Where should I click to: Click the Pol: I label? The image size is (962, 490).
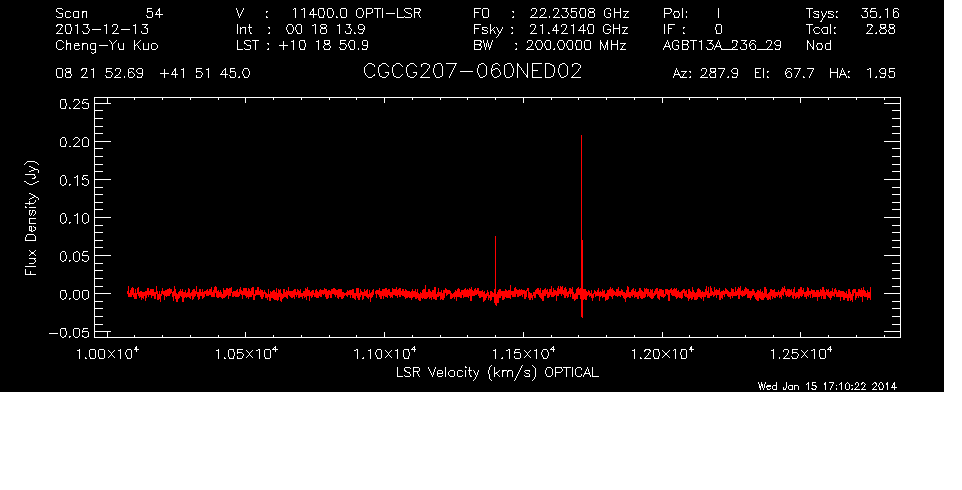[692, 13]
